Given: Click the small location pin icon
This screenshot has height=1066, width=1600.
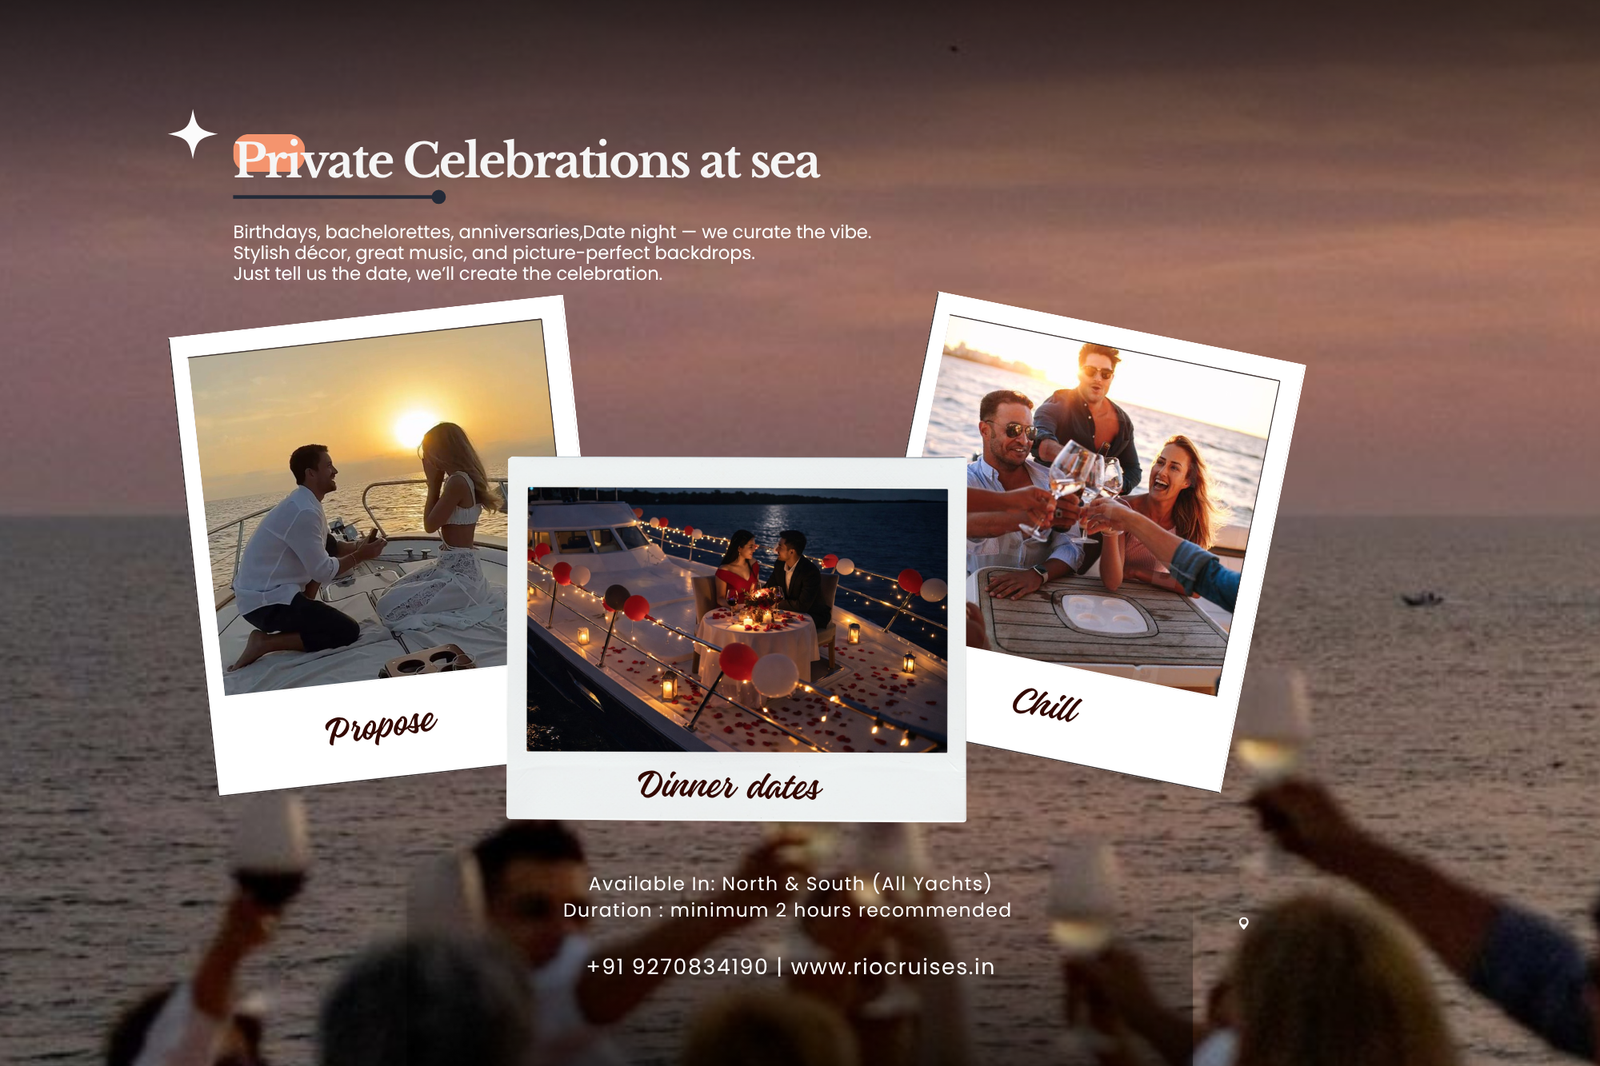Looking at the screenshot, I should coord(1243,923).
